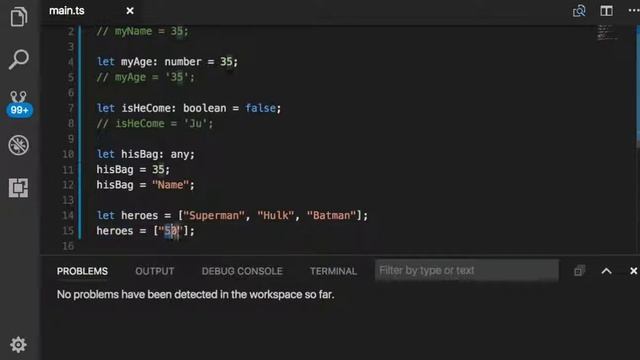
Task: Click the selected text in line 15 string
Action: [x=171, y=231]
